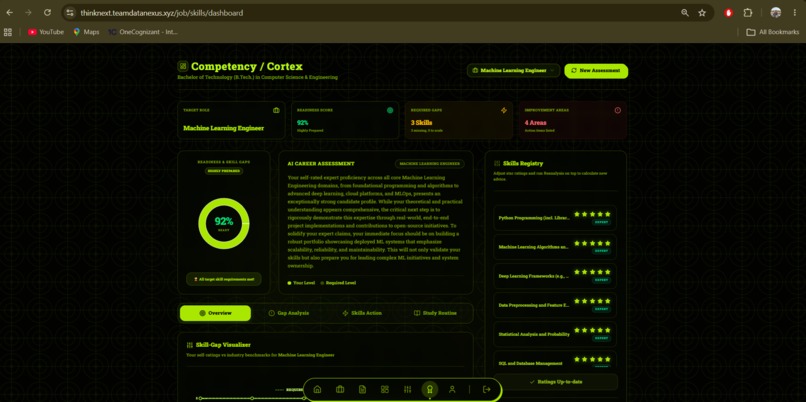Click the New Assessment button
This screenshot has height=402, width=806.
(596, 70)
